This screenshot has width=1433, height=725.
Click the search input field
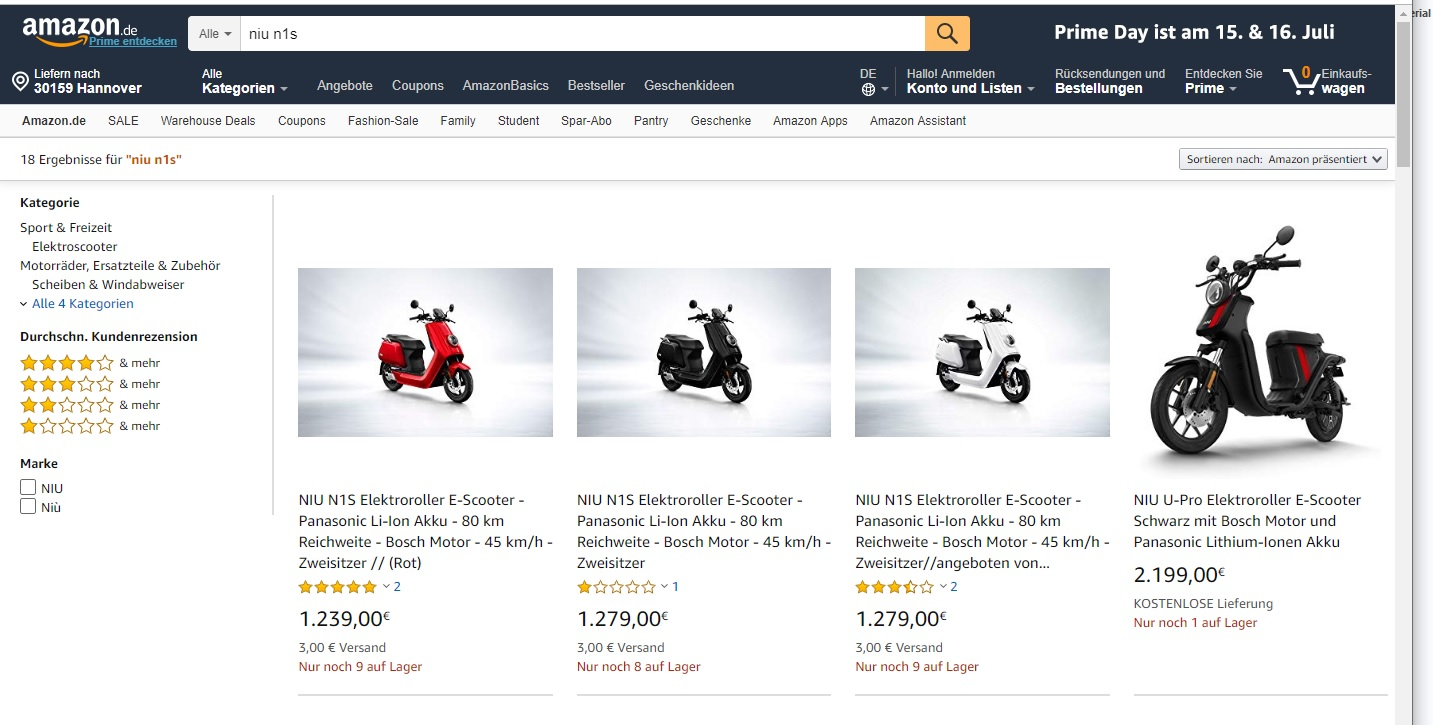pyautogui.click(x=580, y=34)
